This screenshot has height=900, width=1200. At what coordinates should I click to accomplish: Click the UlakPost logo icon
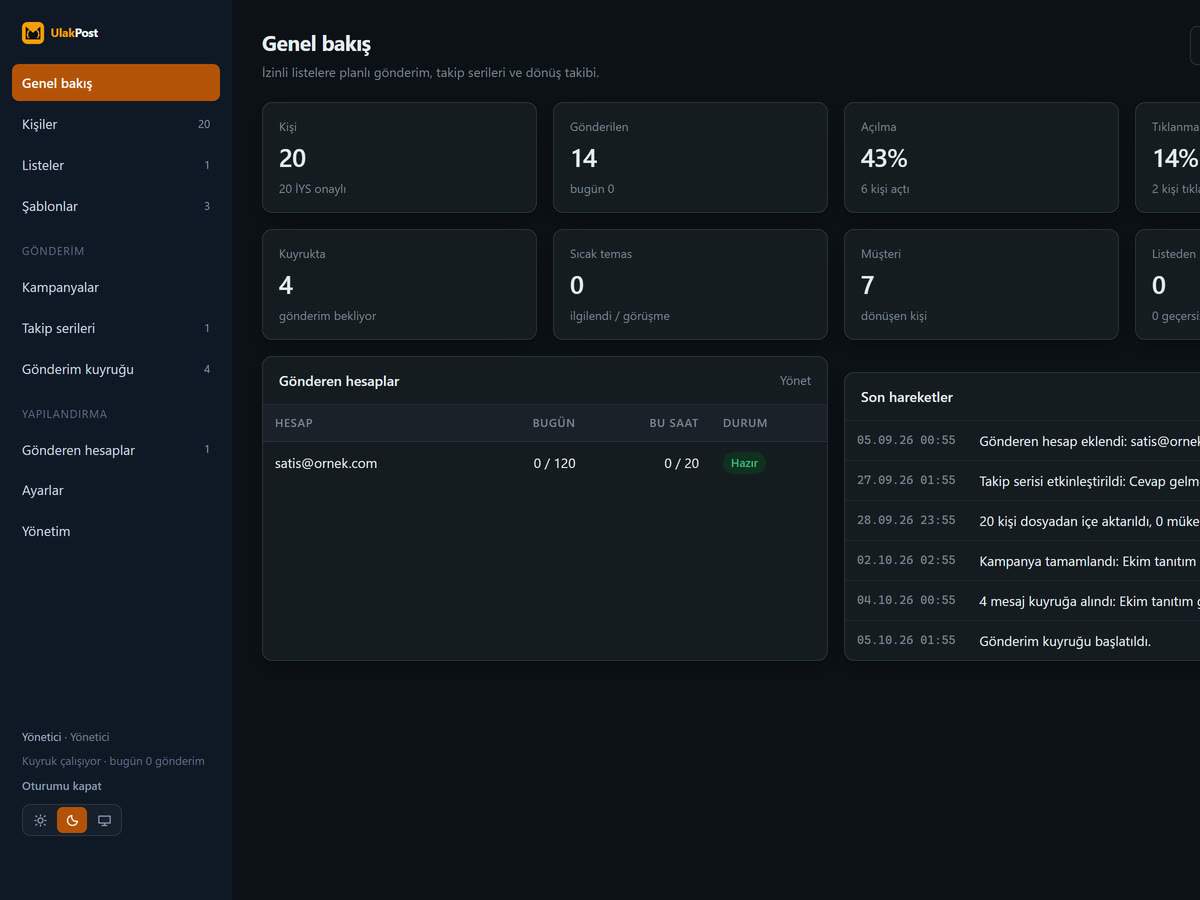[33, 33]
